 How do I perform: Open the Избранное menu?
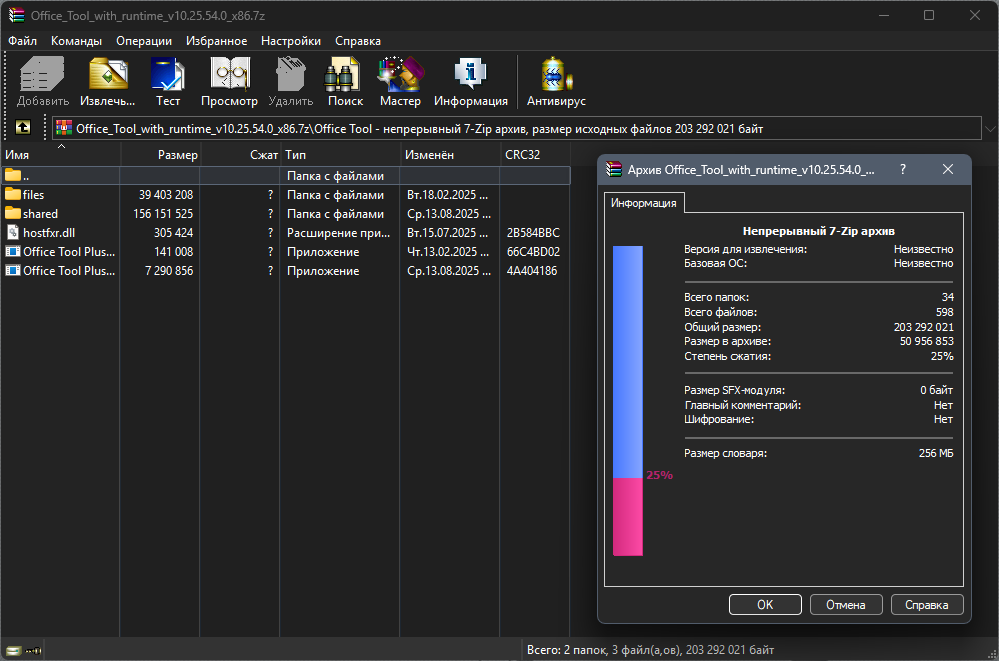[217, 41]
